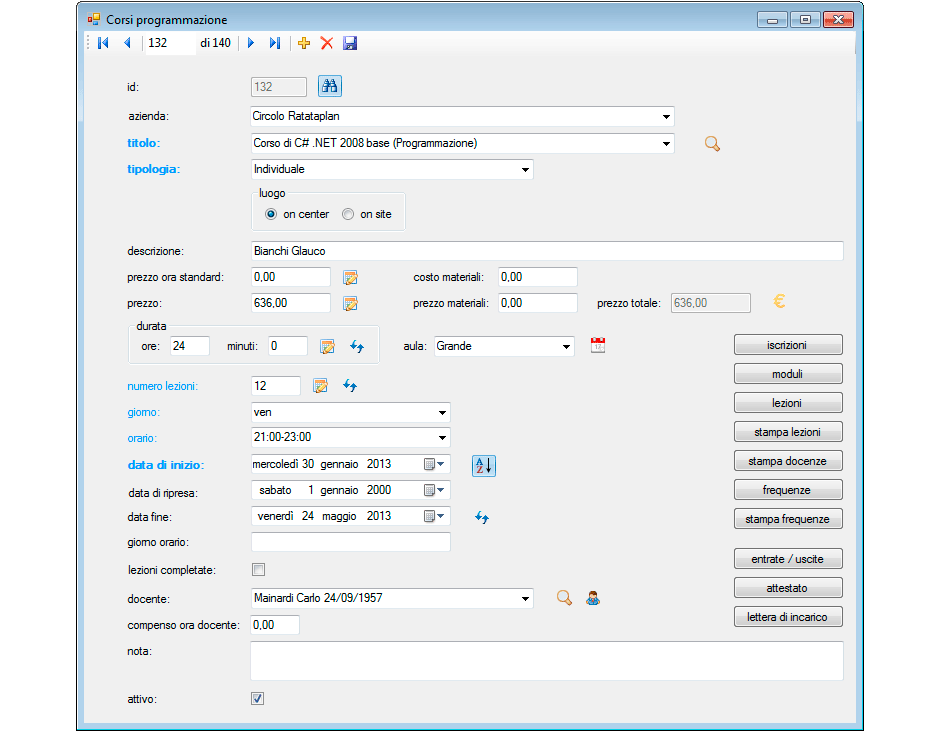Screen dimensions: 940x732
Task: Click the prezzo materiali field
Action: coord(538,303)
